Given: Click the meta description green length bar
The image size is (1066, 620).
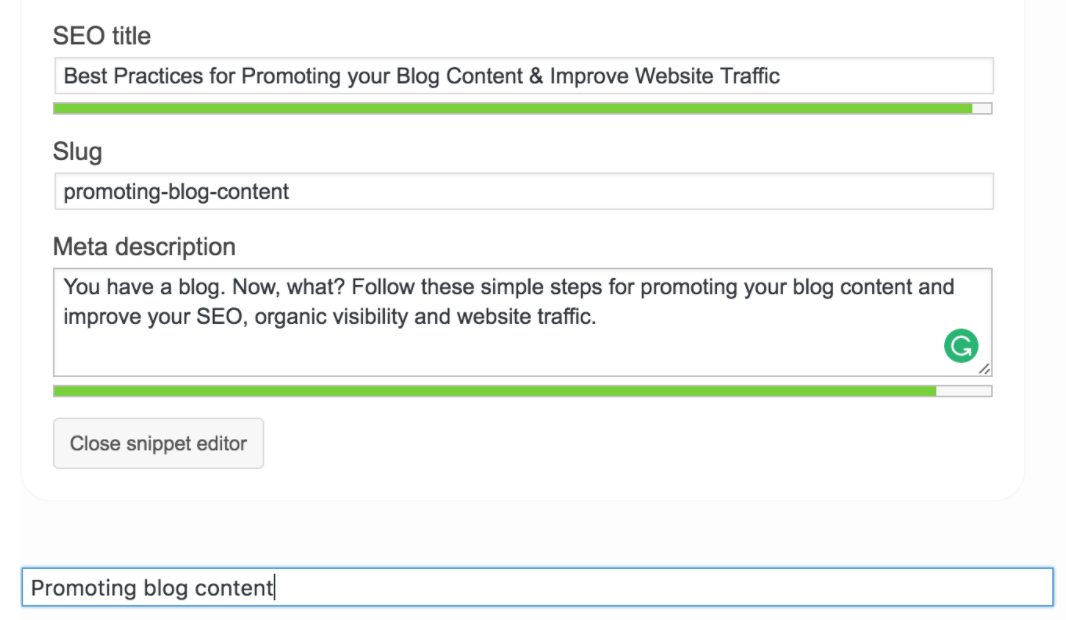Looking at the screenshot, I should pos(494,391).
